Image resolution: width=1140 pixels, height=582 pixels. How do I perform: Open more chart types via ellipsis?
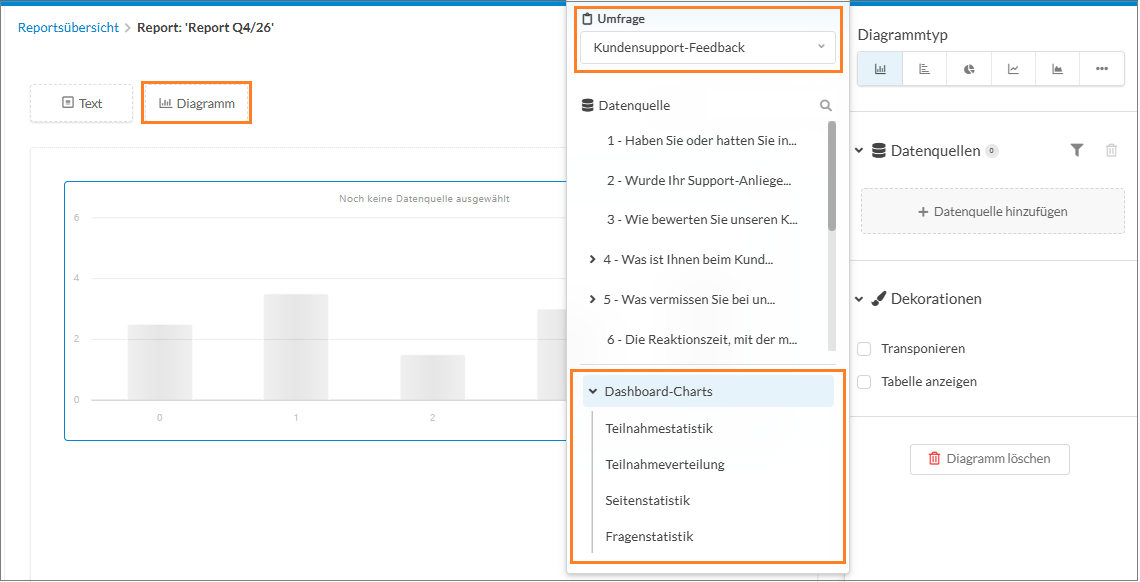click(x=1101, y=69)
